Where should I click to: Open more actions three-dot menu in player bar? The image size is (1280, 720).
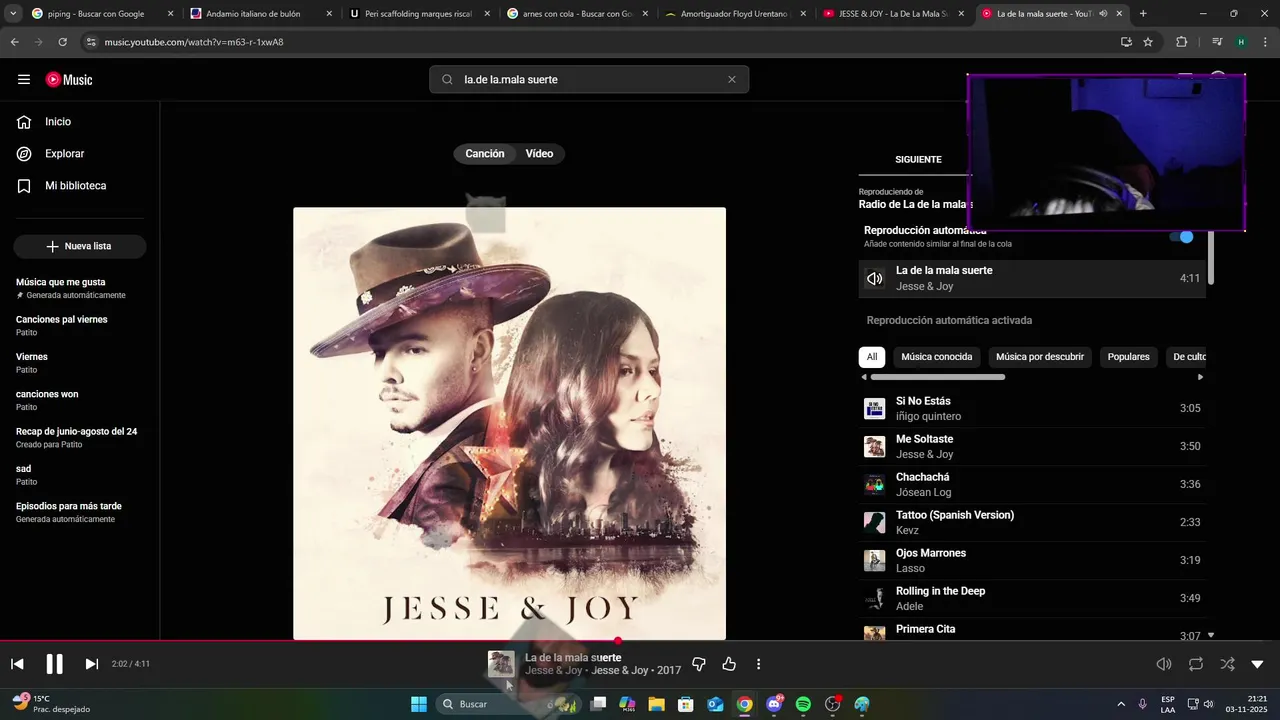coord(759,664)
